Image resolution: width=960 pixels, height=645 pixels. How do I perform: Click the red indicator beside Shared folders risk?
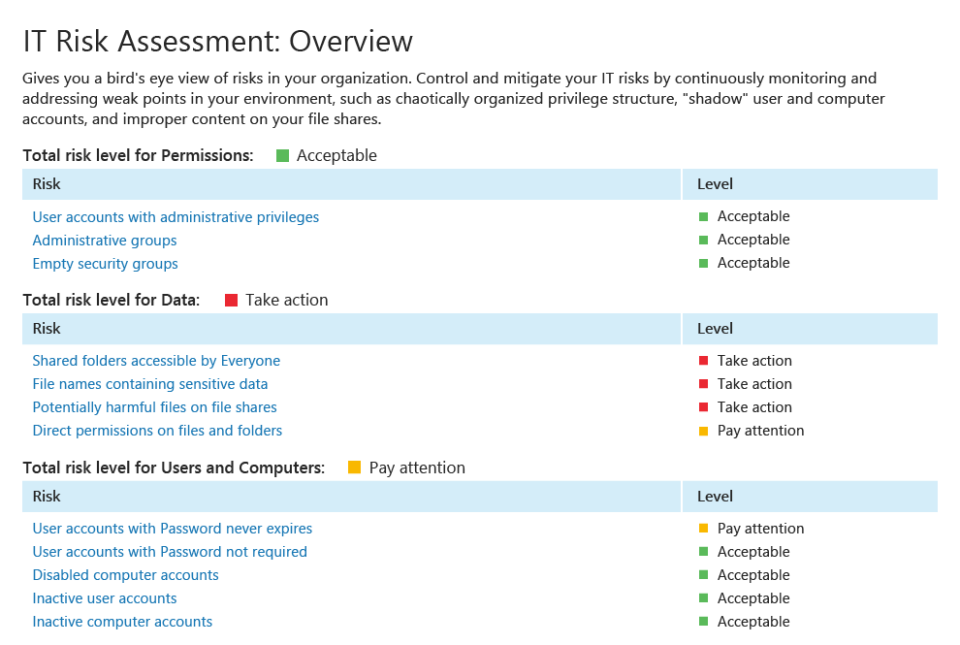coord(701,360)
